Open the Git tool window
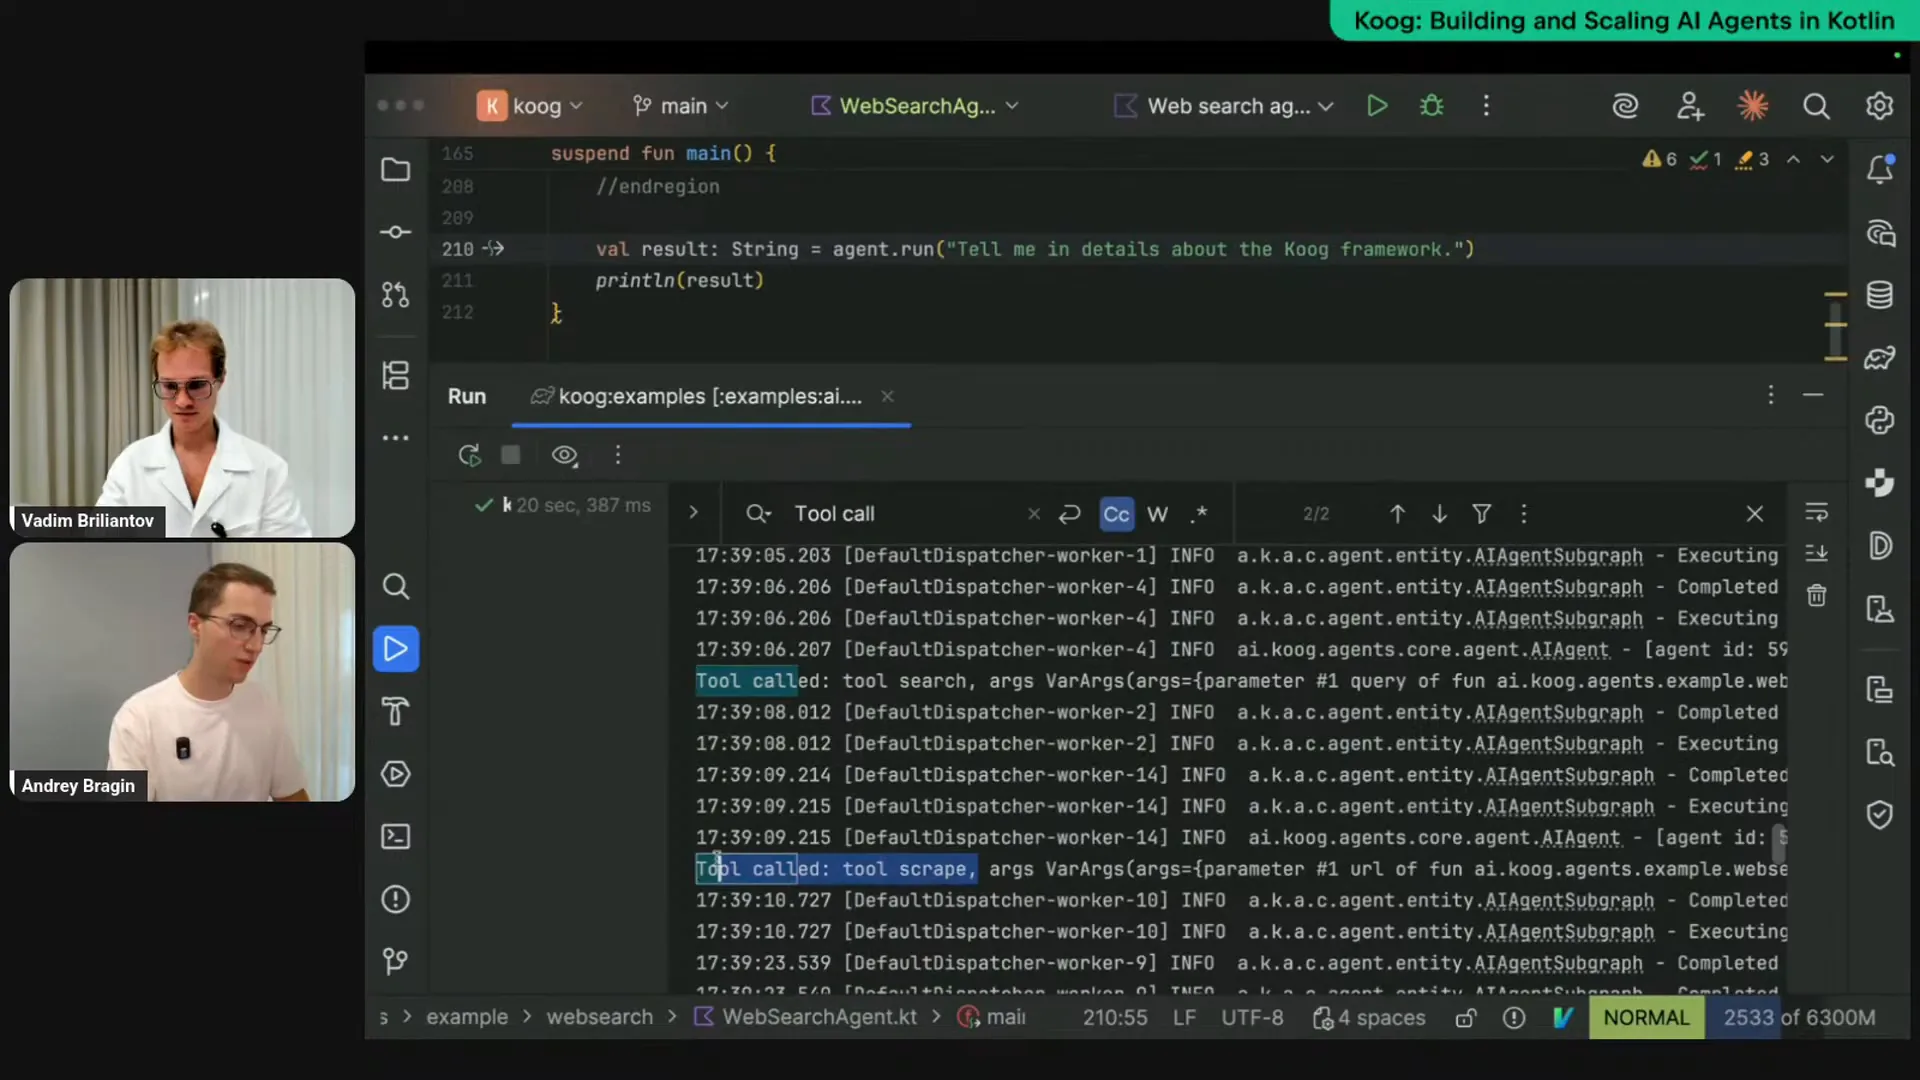 (x=396, y=962)
